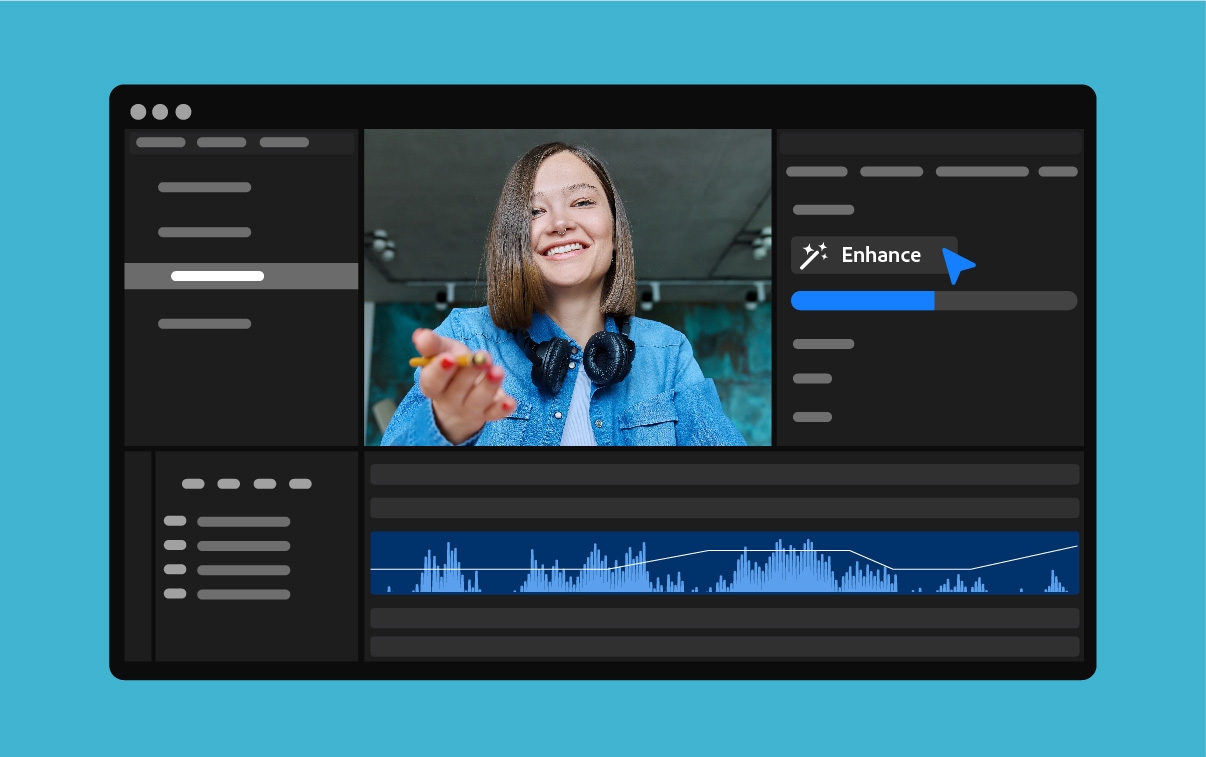Select the highlighted entry in the left sidebar
Screen dimensions: 1206x757
click(x=241, y=276)
